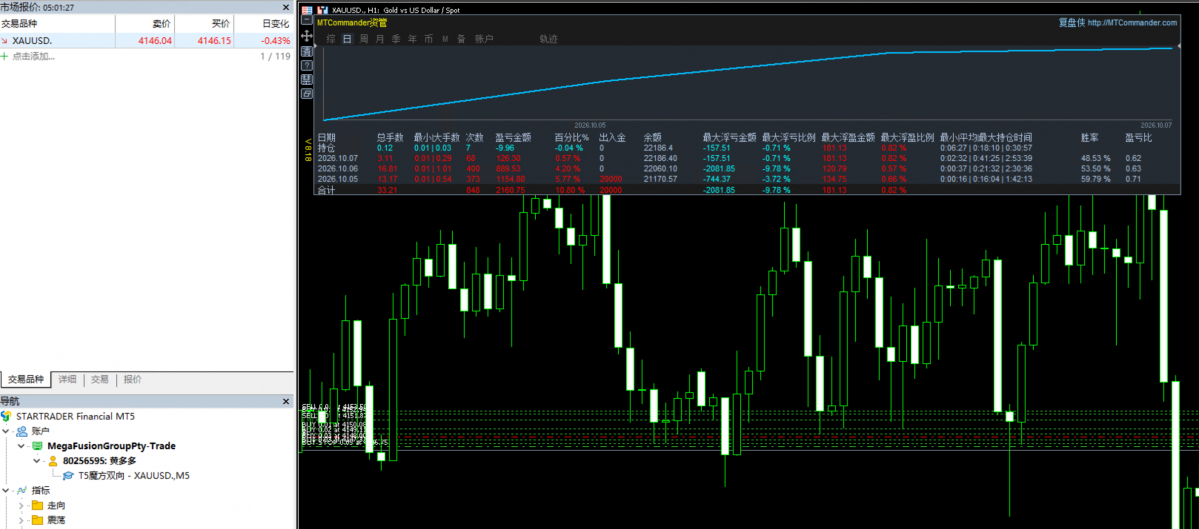Switch to the 交易品种 tab
Viewport: 1199px width, 529px height.
tap(27, 379)
